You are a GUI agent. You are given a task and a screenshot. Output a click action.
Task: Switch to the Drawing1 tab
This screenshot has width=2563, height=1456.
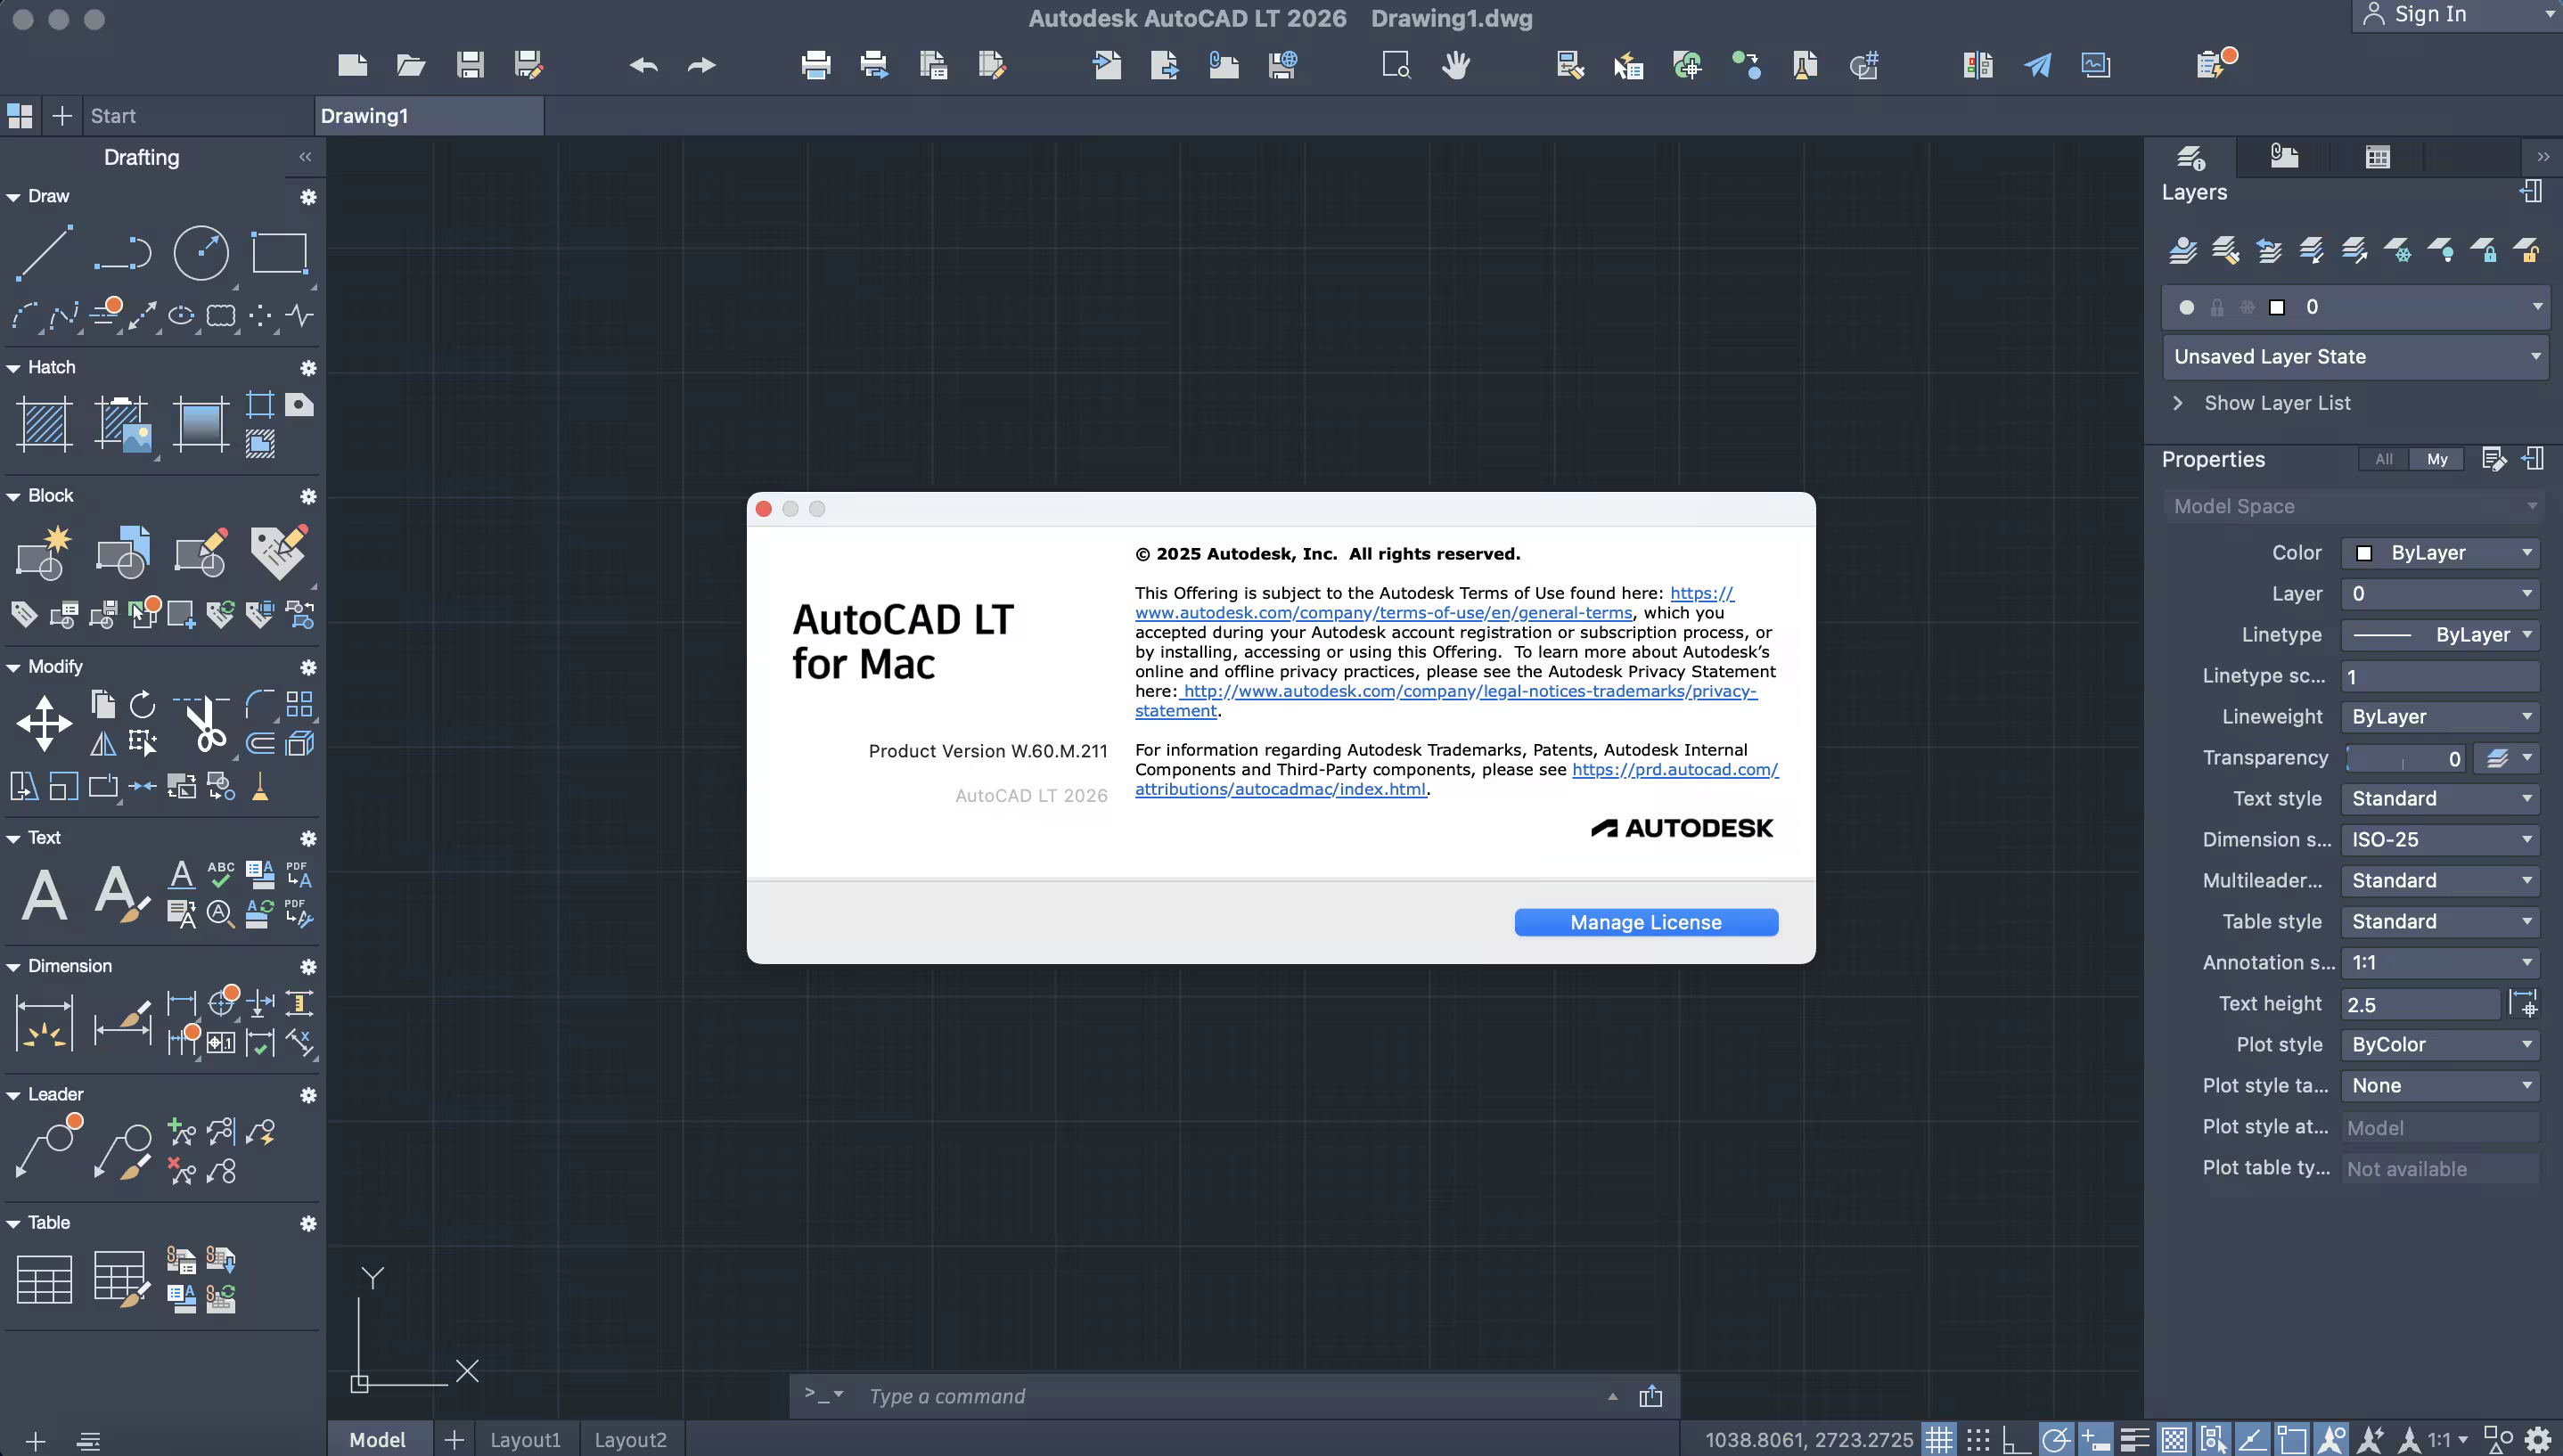(428, 116)
